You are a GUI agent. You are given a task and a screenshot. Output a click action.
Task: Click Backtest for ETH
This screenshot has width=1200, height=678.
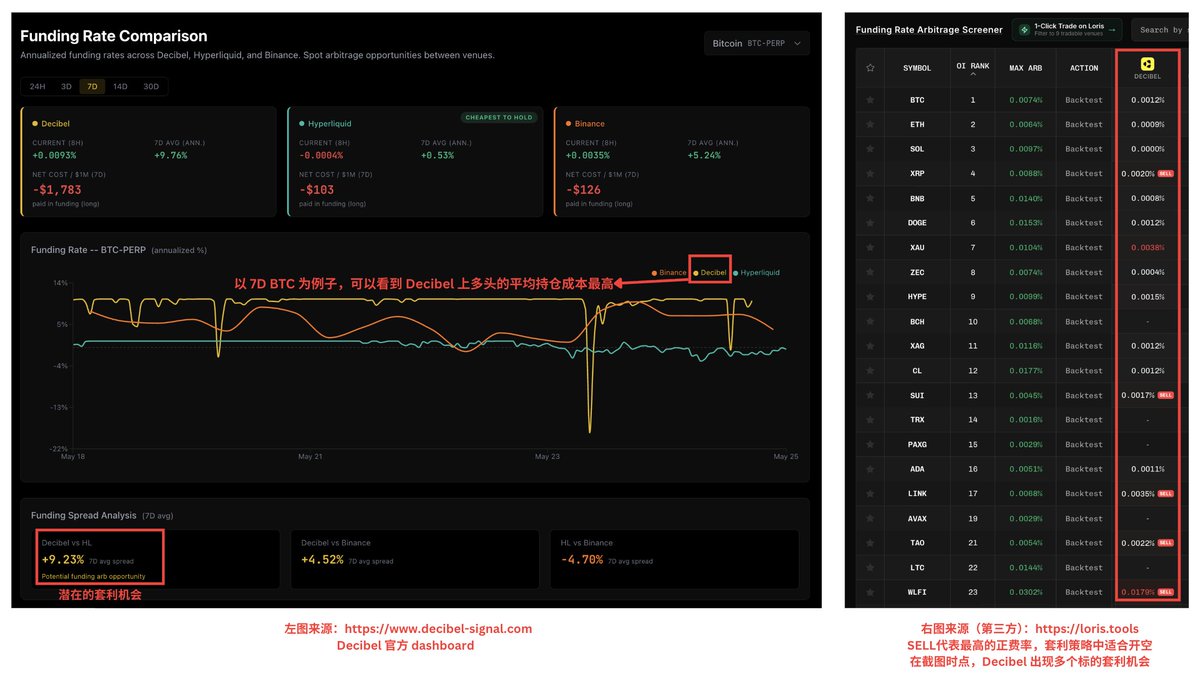click(1084, 125)
